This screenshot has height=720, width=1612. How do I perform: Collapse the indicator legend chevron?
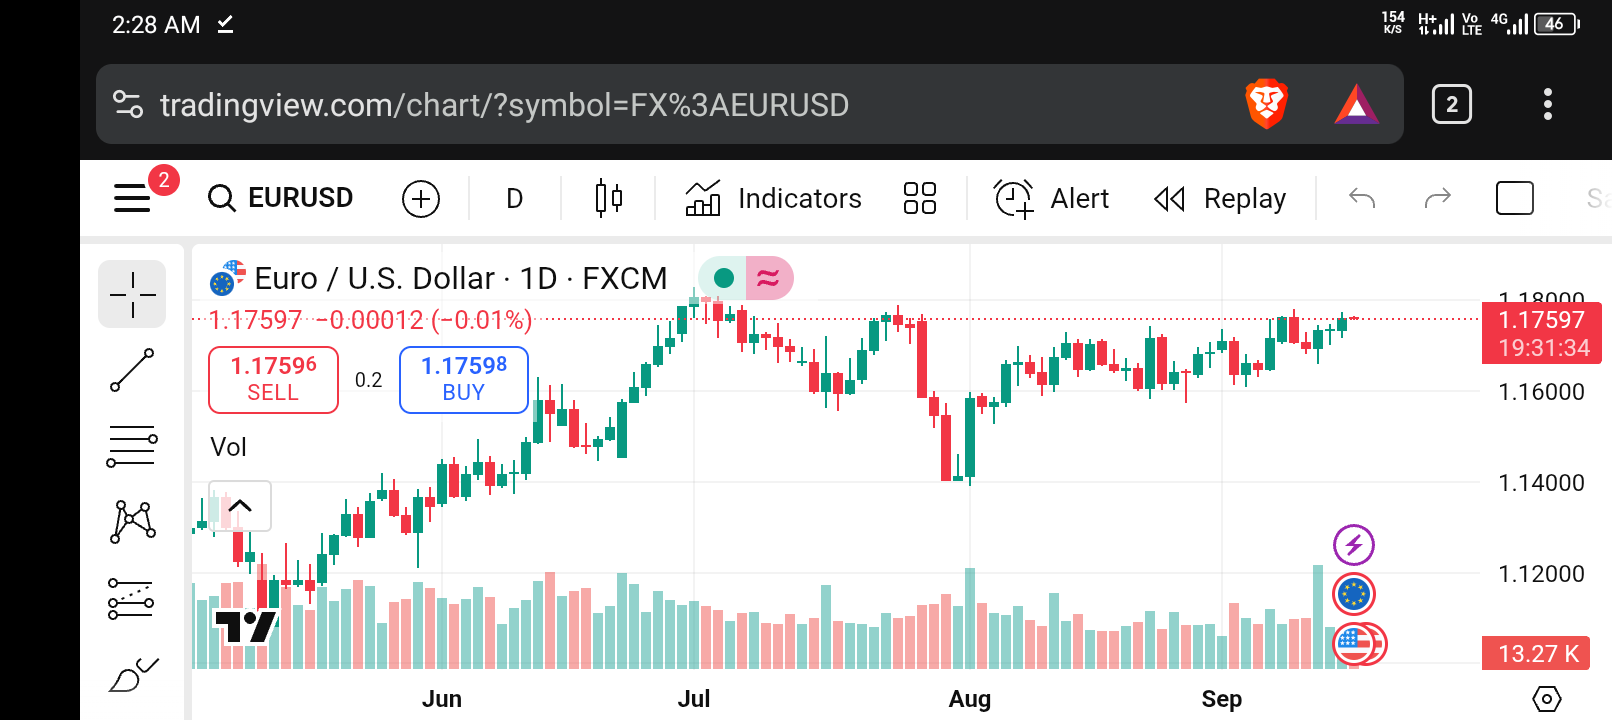tap(240, 506)
